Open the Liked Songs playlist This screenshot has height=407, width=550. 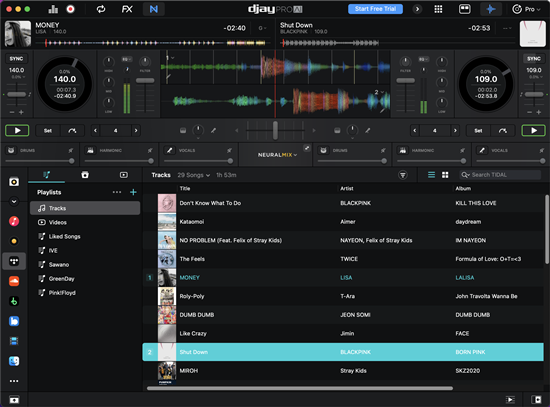click(x=85, y=236)
